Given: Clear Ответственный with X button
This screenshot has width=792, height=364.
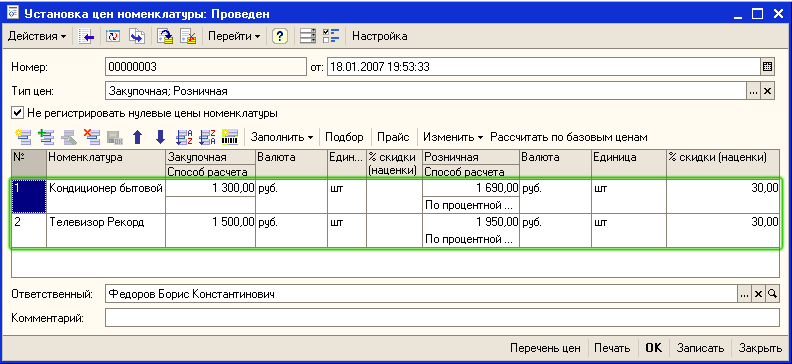Looking at the screenshot, I should click(758, 294).
